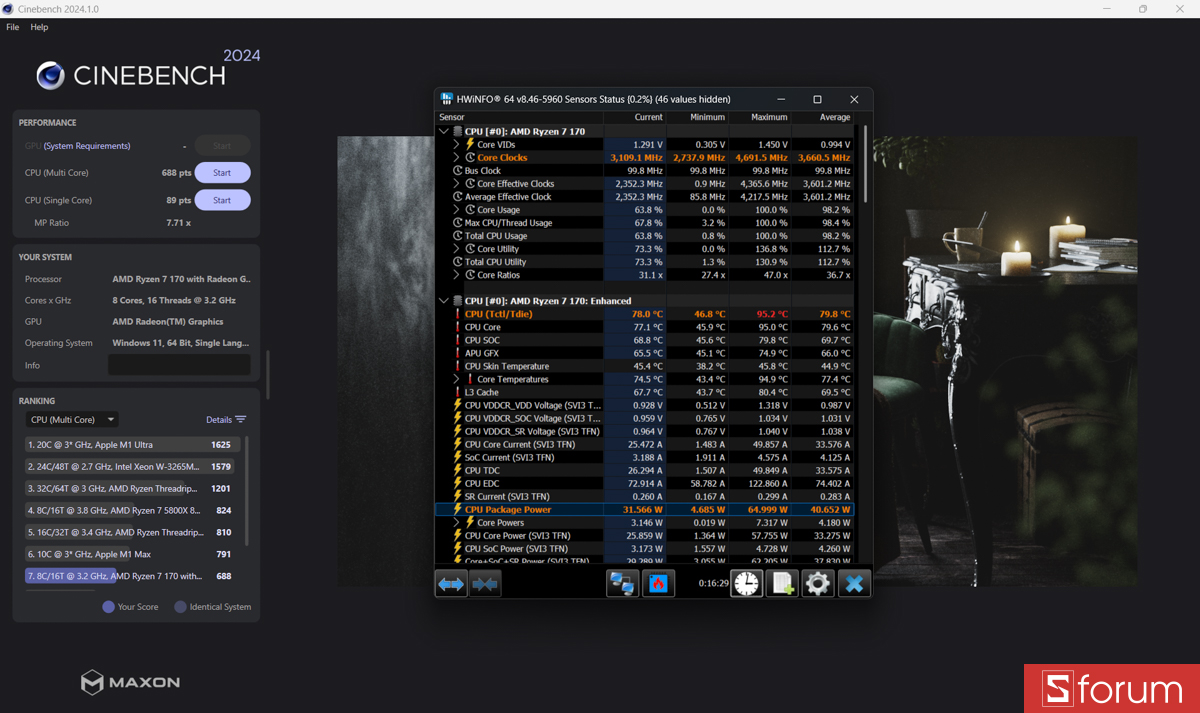Select the CPU Skin Temperature row
This screenshot has width=1200, height=713.
[645, 366]
